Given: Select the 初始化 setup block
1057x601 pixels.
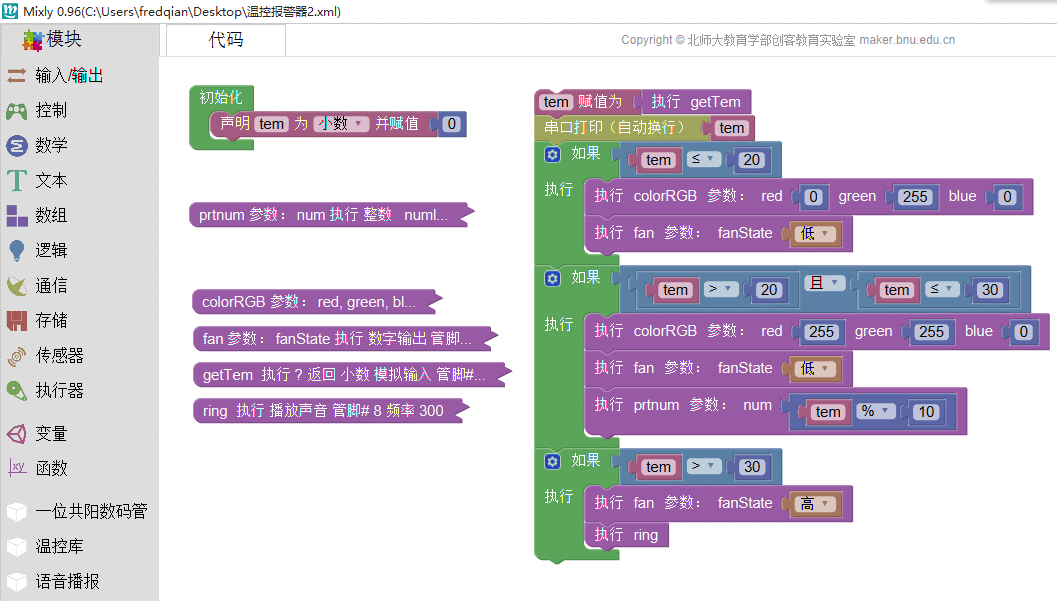Looking at the screenshot, I should coord(220,97).
